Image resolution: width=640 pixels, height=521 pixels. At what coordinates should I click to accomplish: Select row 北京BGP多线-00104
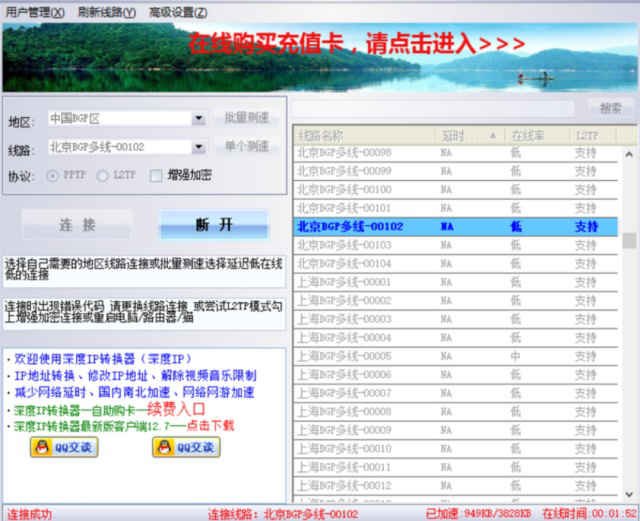point(456,264)
